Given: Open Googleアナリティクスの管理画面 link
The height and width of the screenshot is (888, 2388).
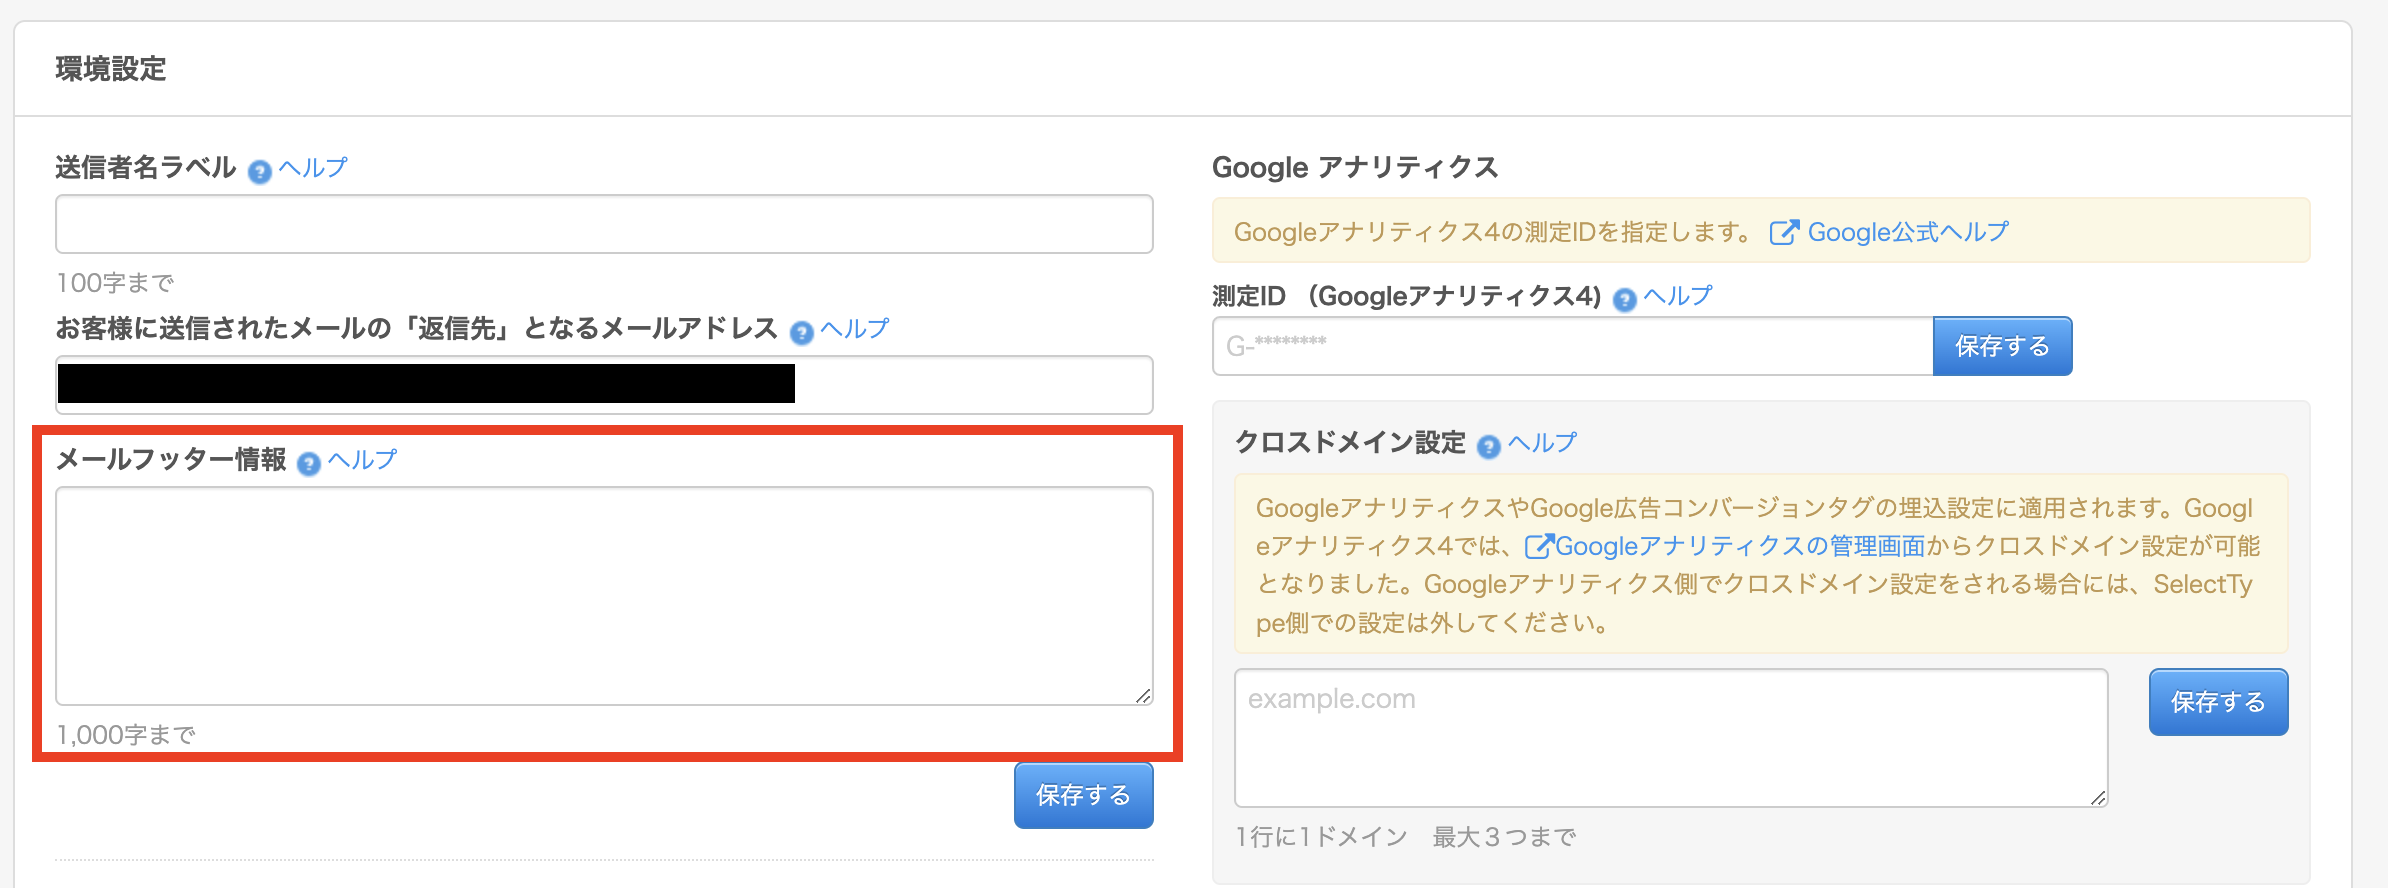Looking at the screenshot, I should pyautogui.click(x=1740, y=547).
